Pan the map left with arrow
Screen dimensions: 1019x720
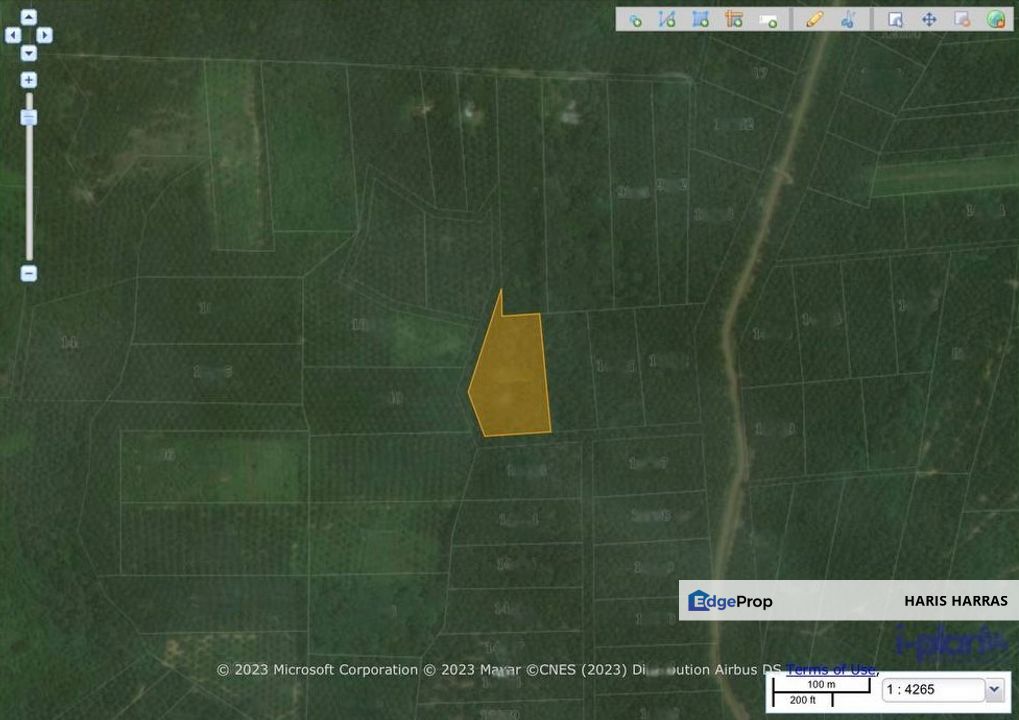(x=12, y=35)
